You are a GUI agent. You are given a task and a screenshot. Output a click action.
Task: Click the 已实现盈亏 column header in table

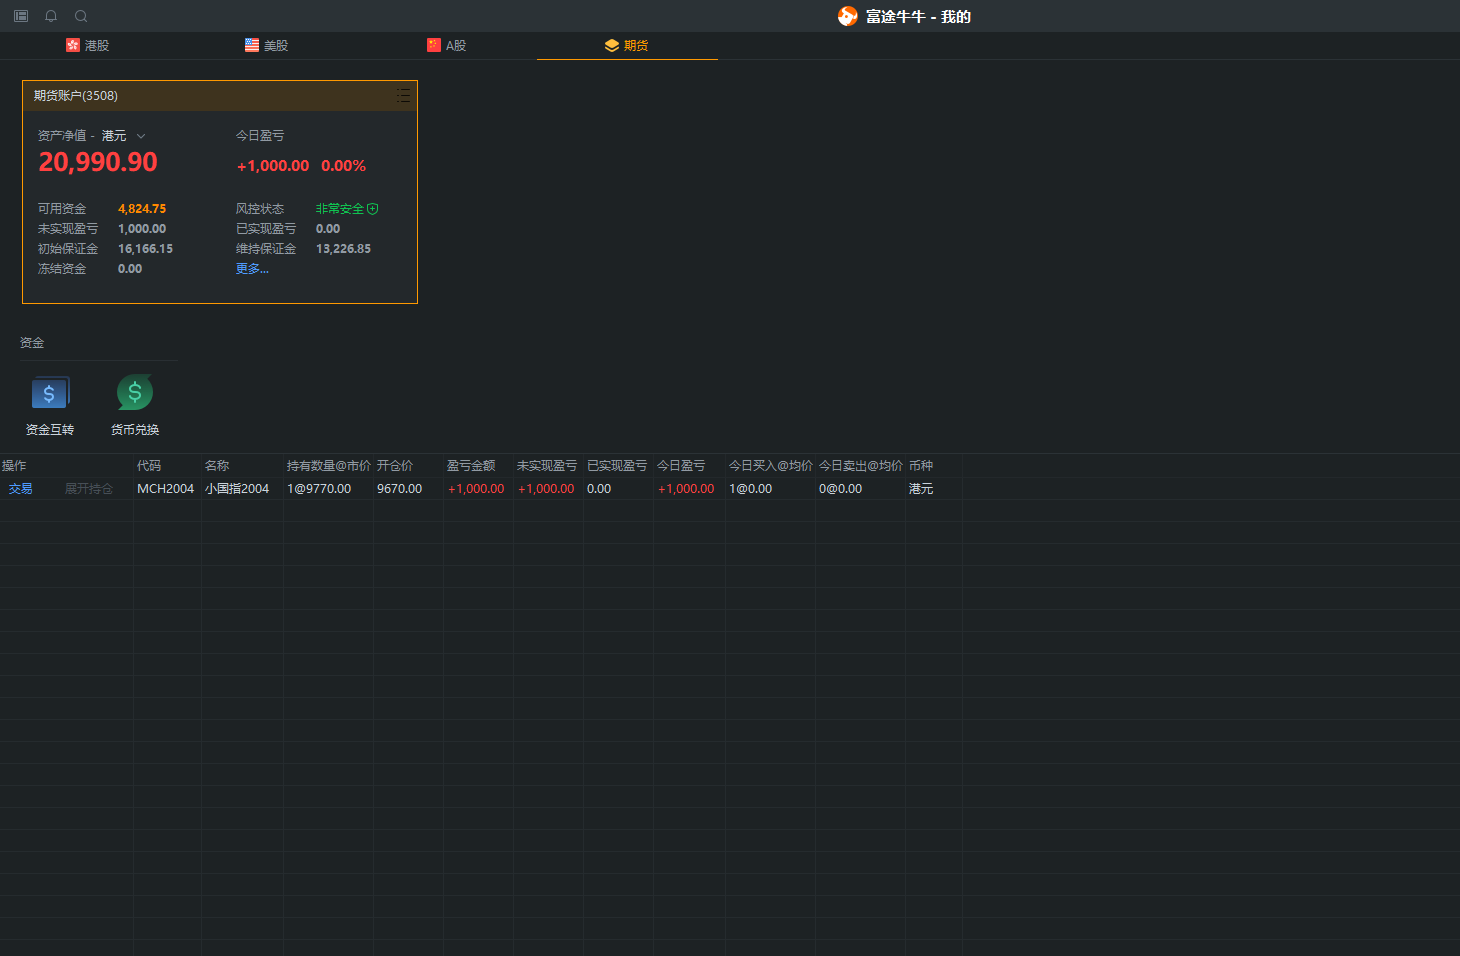click(617, 466)
